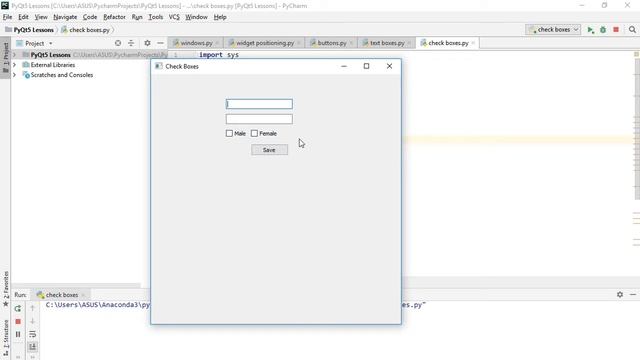Open the Window menu
Image resolution: width=640 pixels, height=360 pixels.
coord(196,17)
